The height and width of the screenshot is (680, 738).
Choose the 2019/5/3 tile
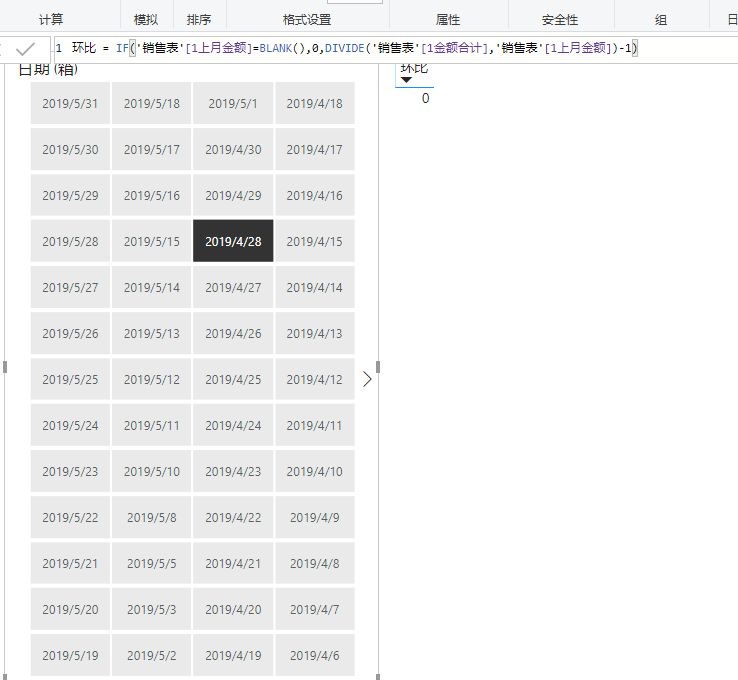point(152,609)
